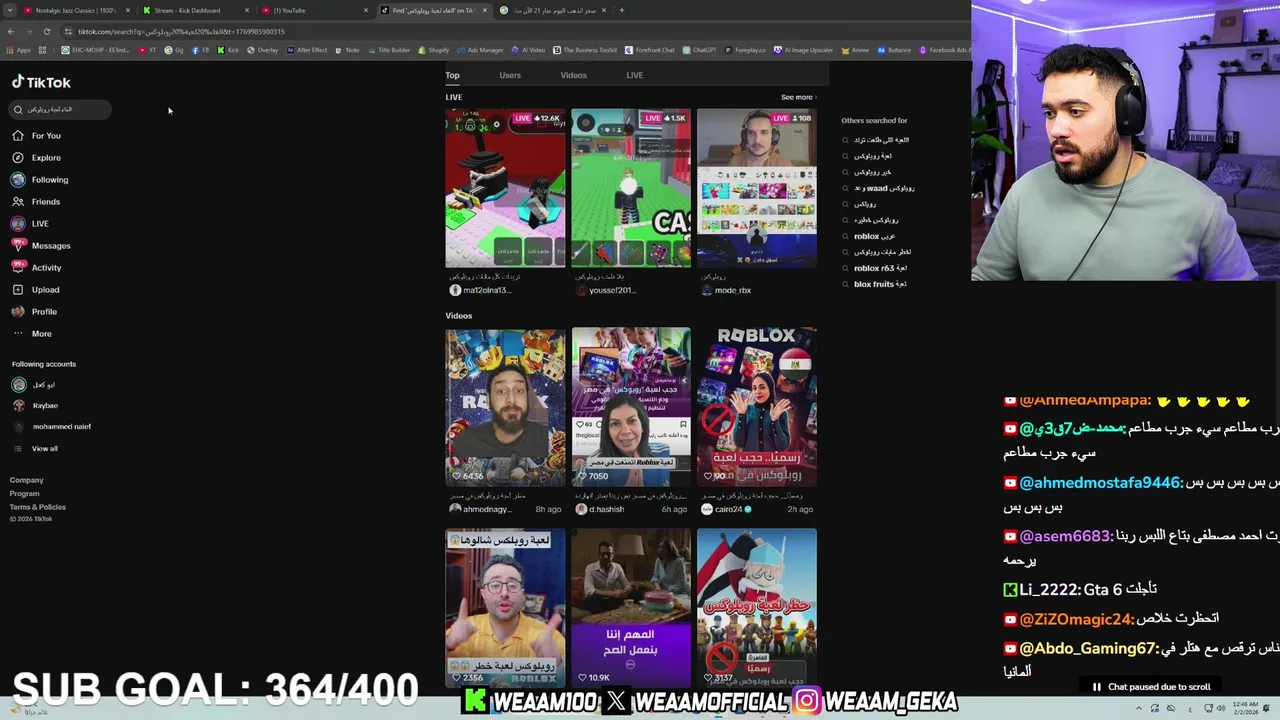Image resolution: width=1280 pixels, height=720 pixels.
Task: Open the ChatGPT bookmark
Action: coord(700,50)
